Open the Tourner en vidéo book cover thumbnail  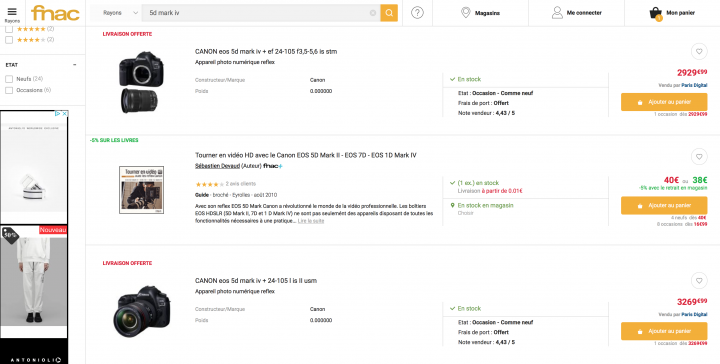tap(141, 190)
